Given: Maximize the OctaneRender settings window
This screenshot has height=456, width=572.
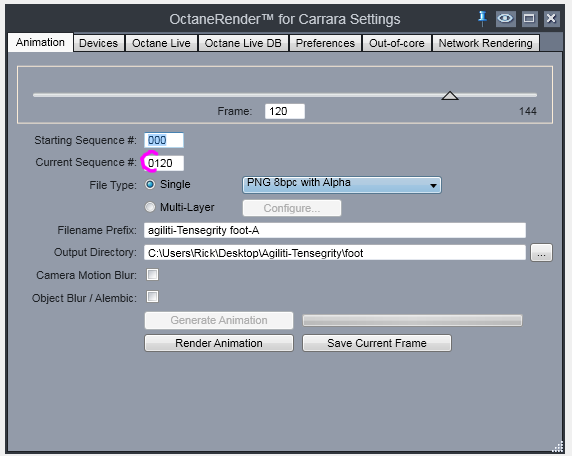Looking at the screenshot, I should [529, 18].
